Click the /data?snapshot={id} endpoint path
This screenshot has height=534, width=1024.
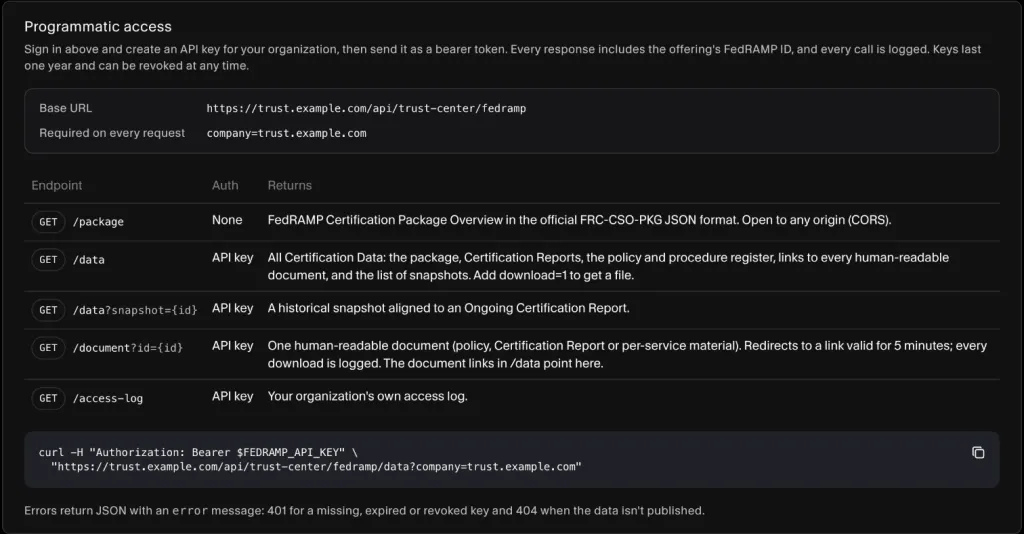point(135,310)
